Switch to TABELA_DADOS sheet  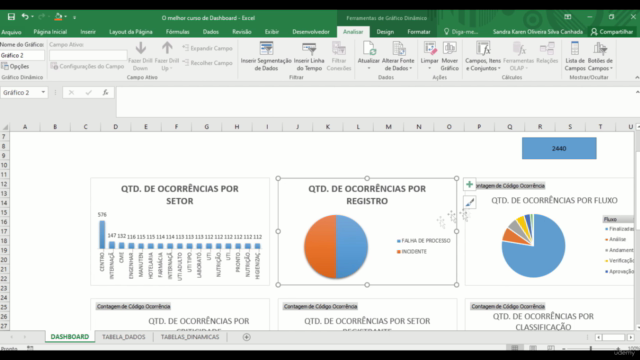(123, 337)
